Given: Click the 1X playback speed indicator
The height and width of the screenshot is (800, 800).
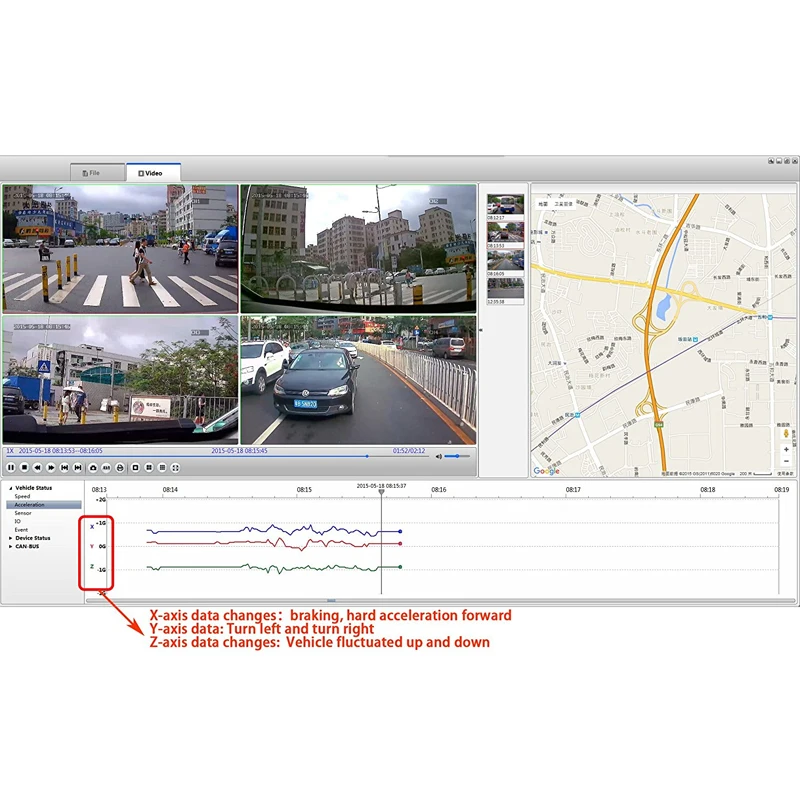Looking at the screenshot, I should click(x=10, y=451).
